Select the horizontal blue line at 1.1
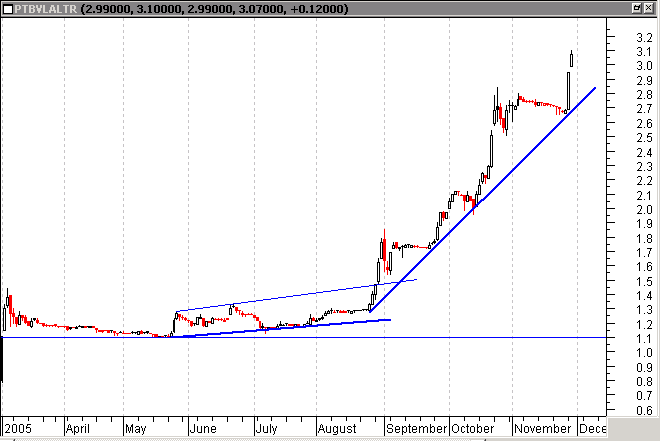The image size is (660, 442). (303, 337)
